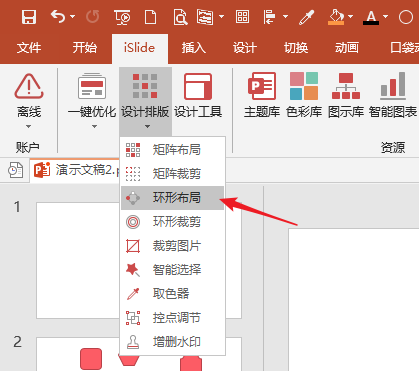Click the recent documents clock icon
Viewport: 419px width, 371px height.
pos(15,170)
